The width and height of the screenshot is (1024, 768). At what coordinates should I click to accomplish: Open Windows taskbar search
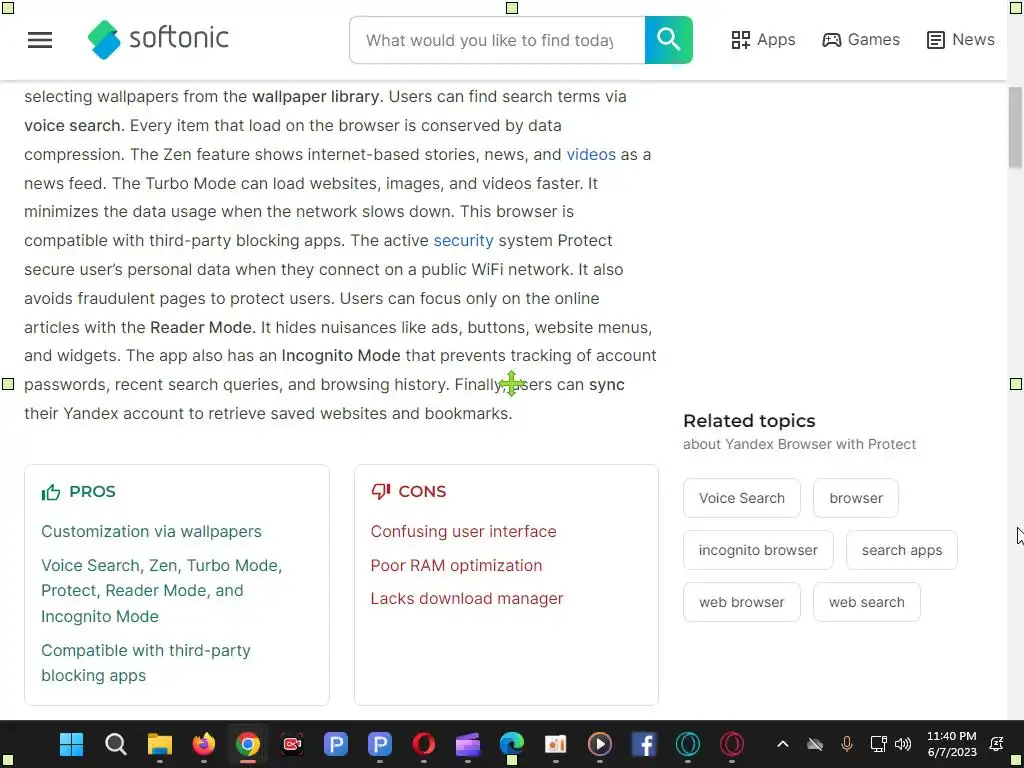click(116, 744)
